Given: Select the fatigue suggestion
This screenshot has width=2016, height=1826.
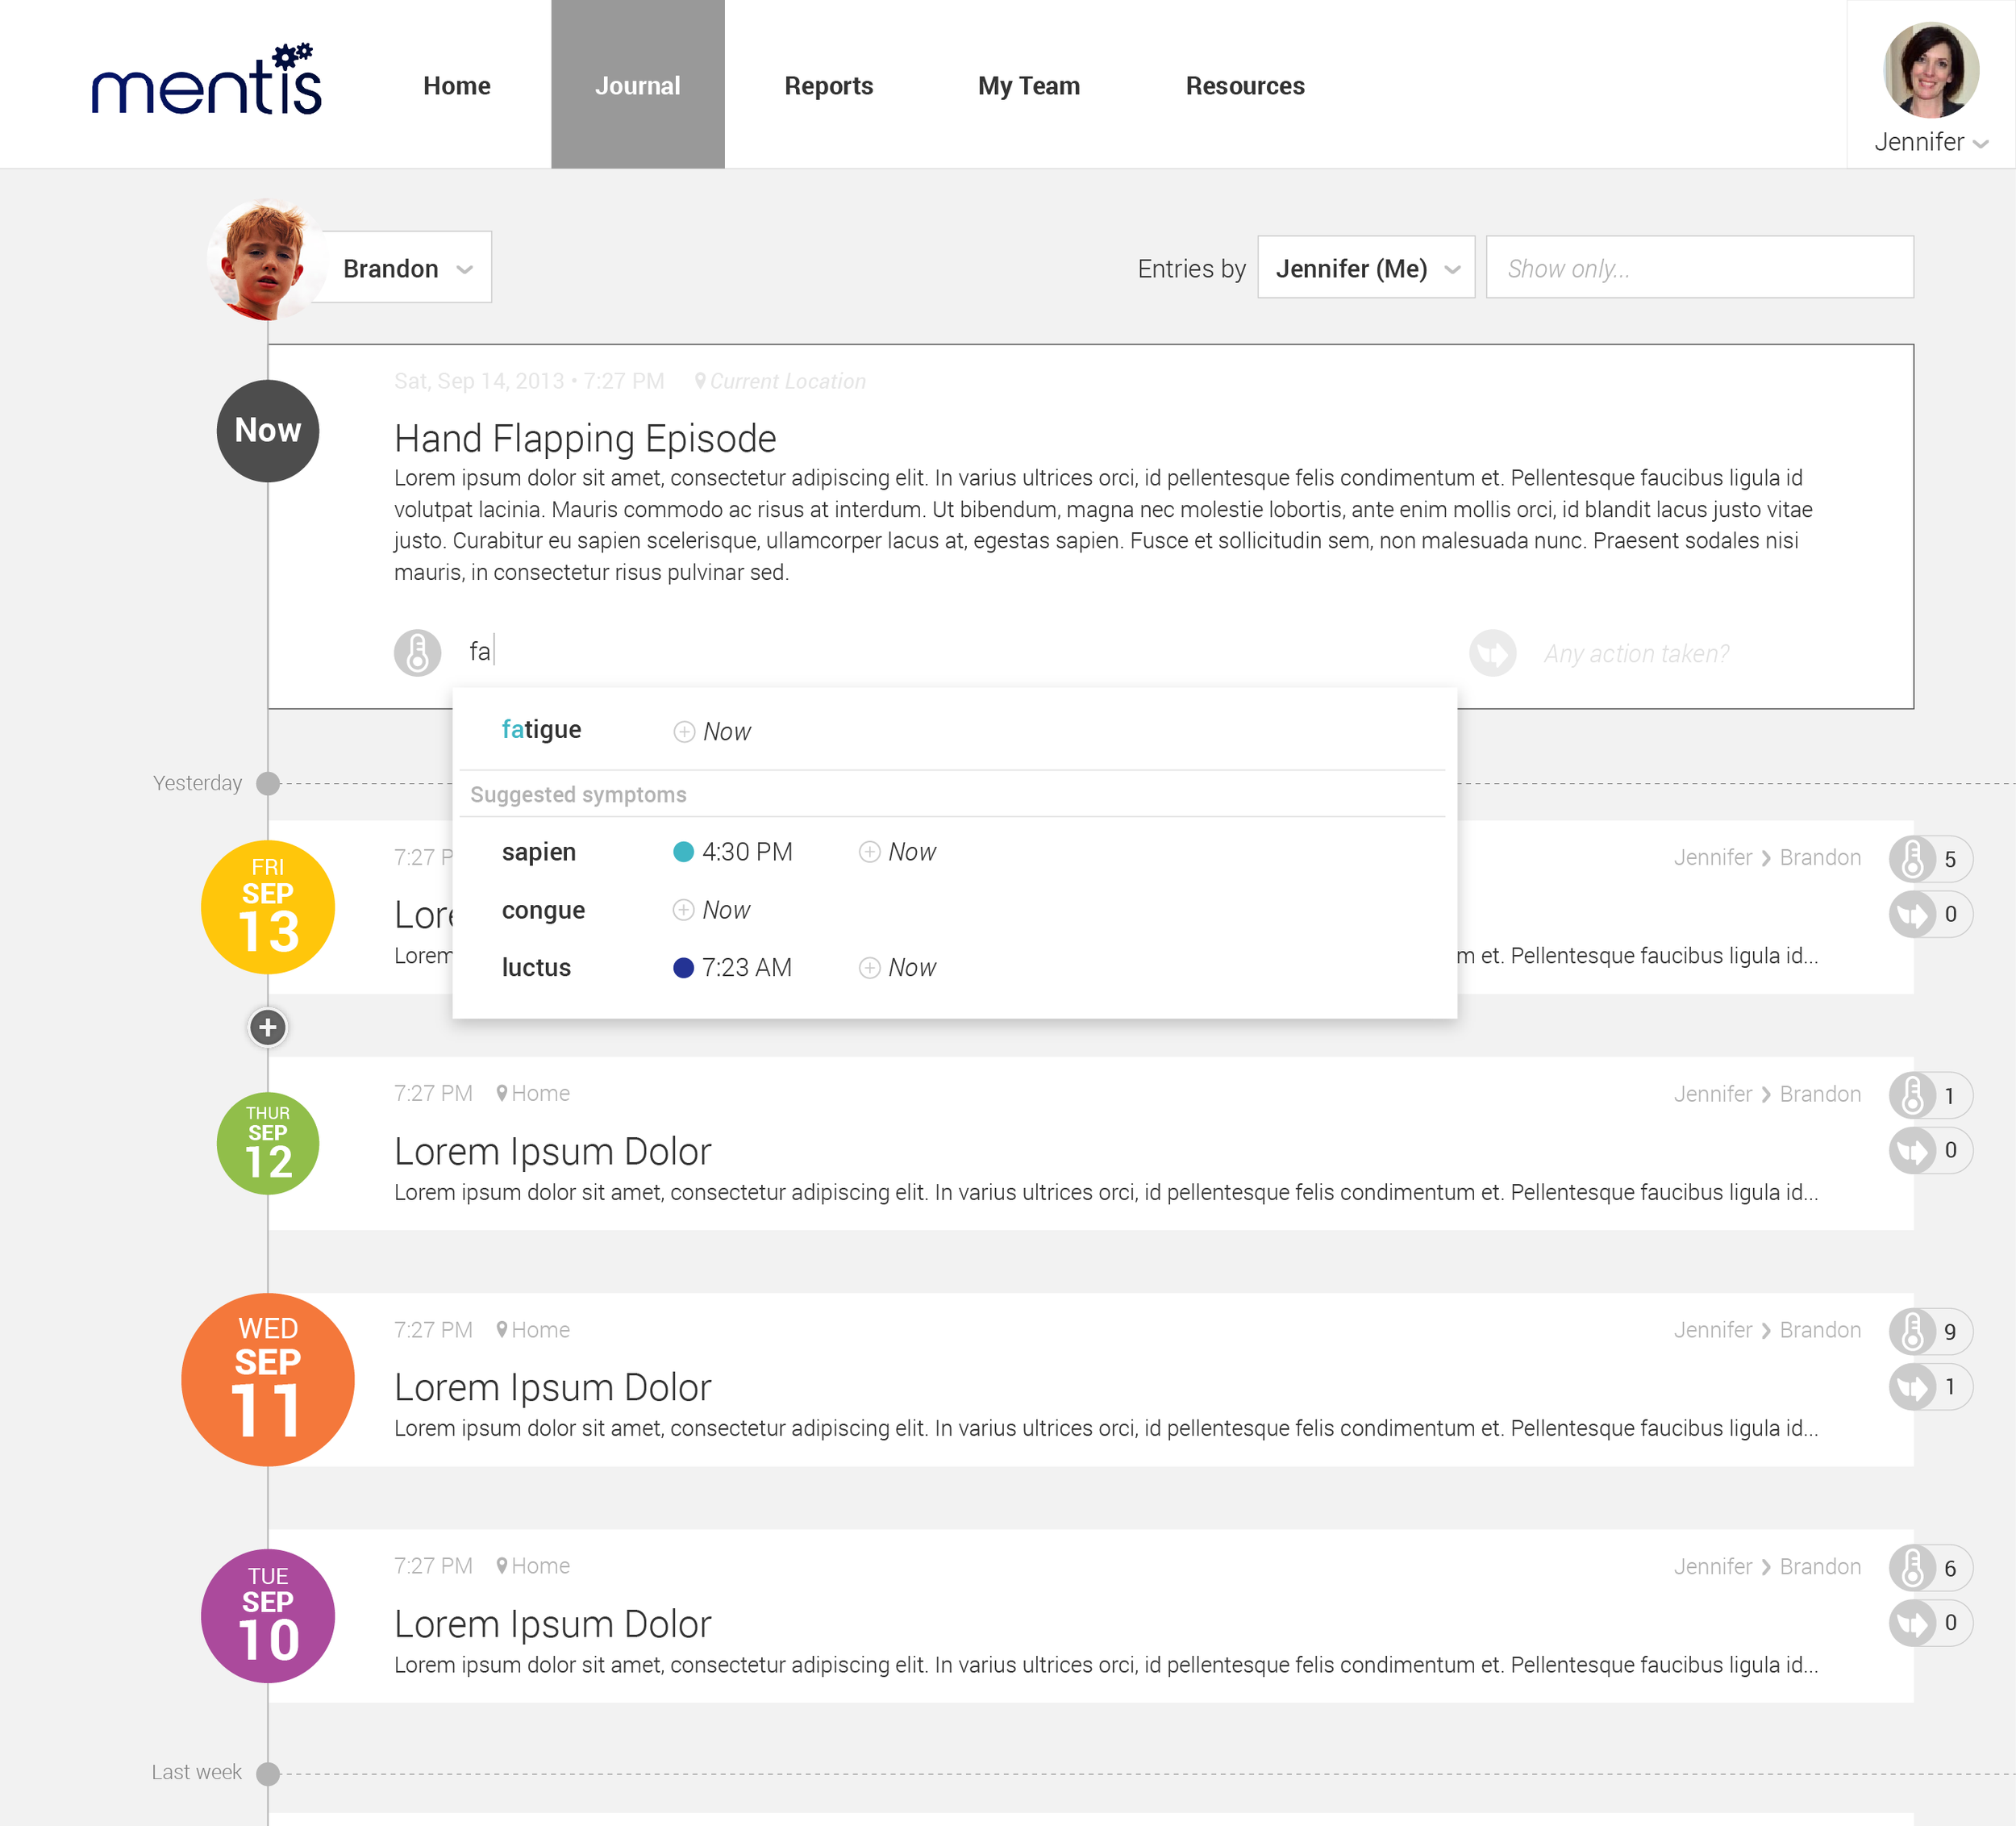Looking at the screenshot, I should [x=541, y=730].
